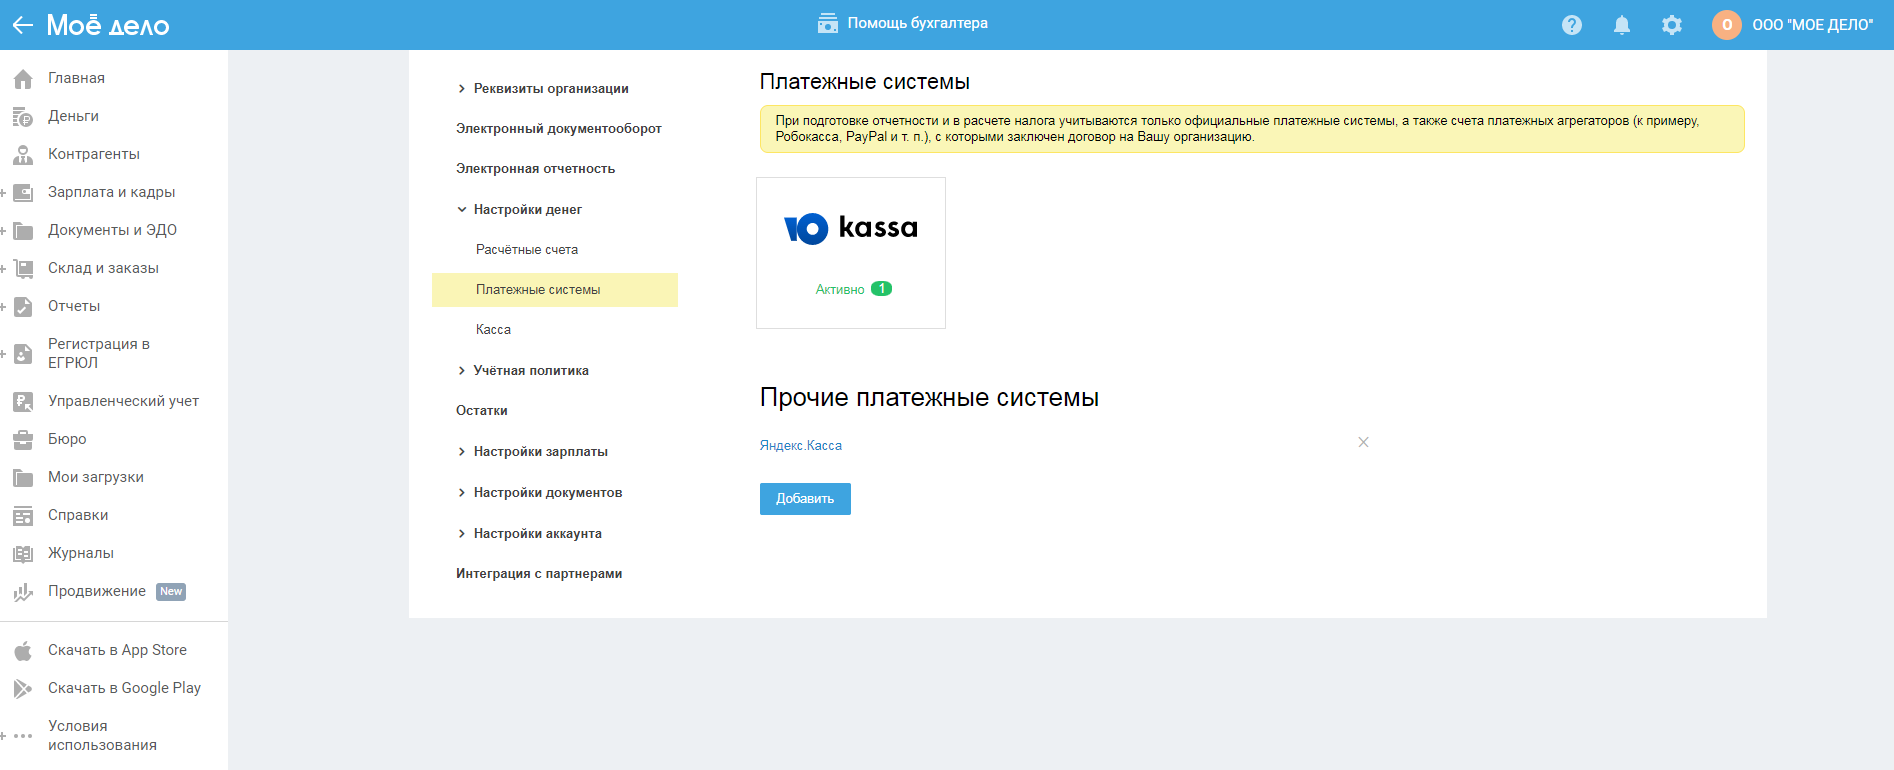The image size is (1894, 770).
Task: Expand Регистрация в ЕГРЮЛ plus sign
Action: coord(3,354)
